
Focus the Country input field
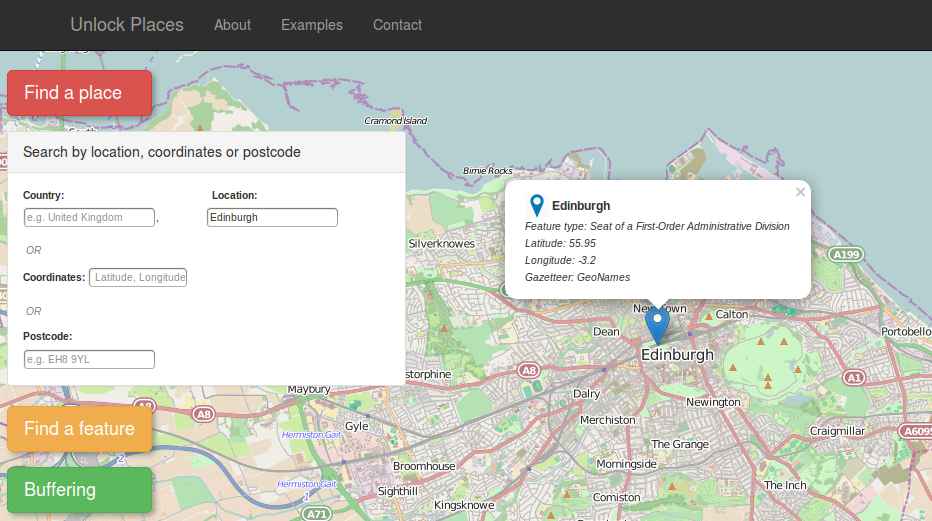tap(89, 217)
